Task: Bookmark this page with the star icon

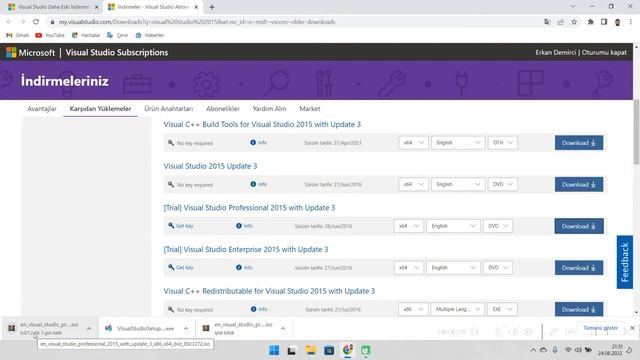Action: click(x=574, y=22)
